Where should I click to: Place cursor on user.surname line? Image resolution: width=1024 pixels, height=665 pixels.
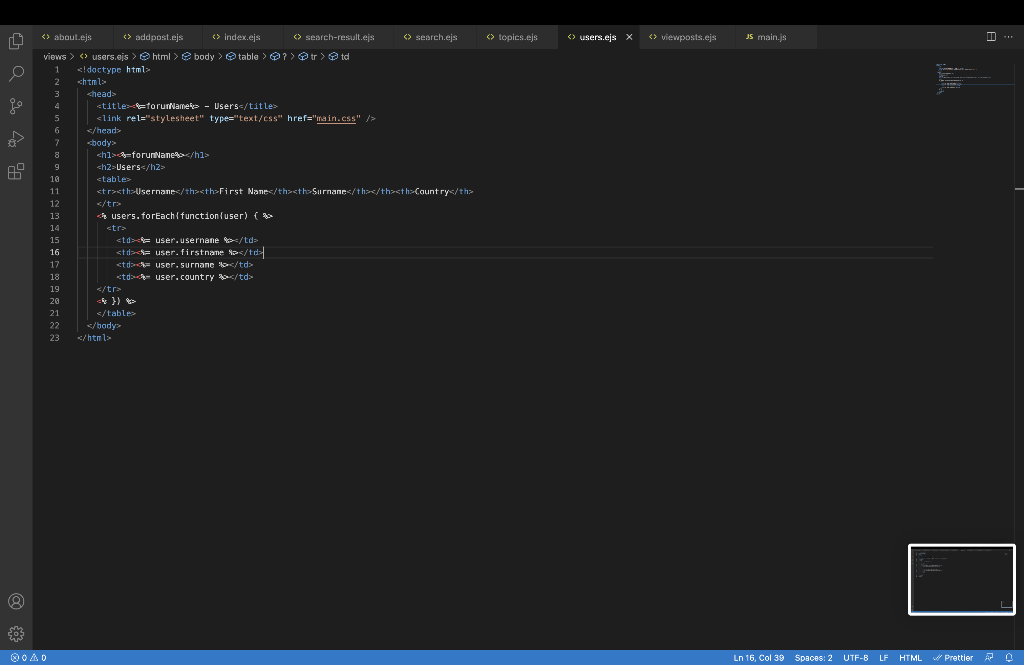tap(185, 265)
